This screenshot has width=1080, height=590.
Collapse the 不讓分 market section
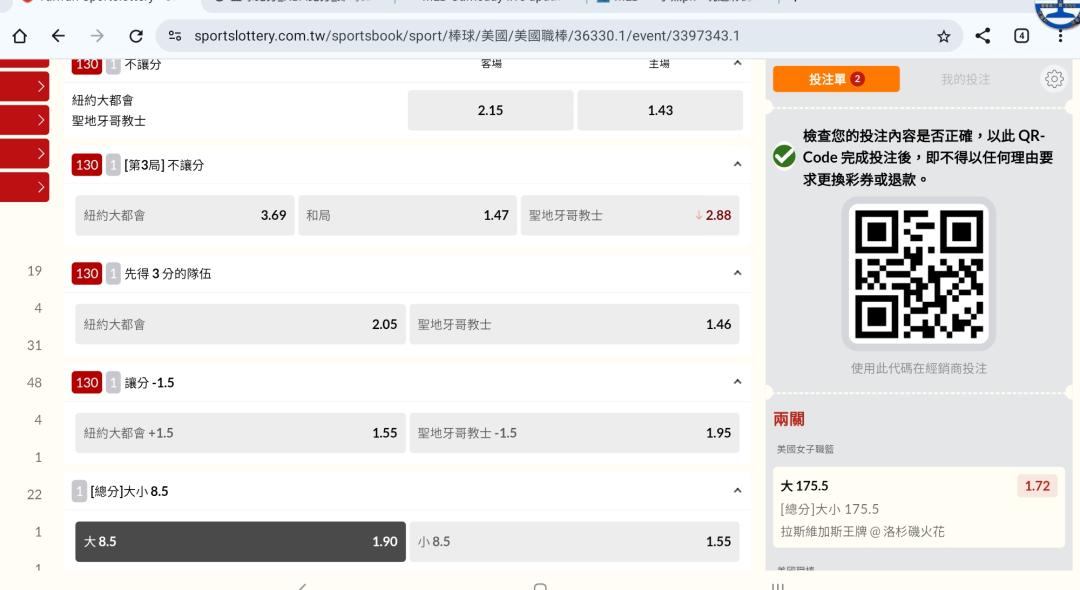click(x=737, y=63)
